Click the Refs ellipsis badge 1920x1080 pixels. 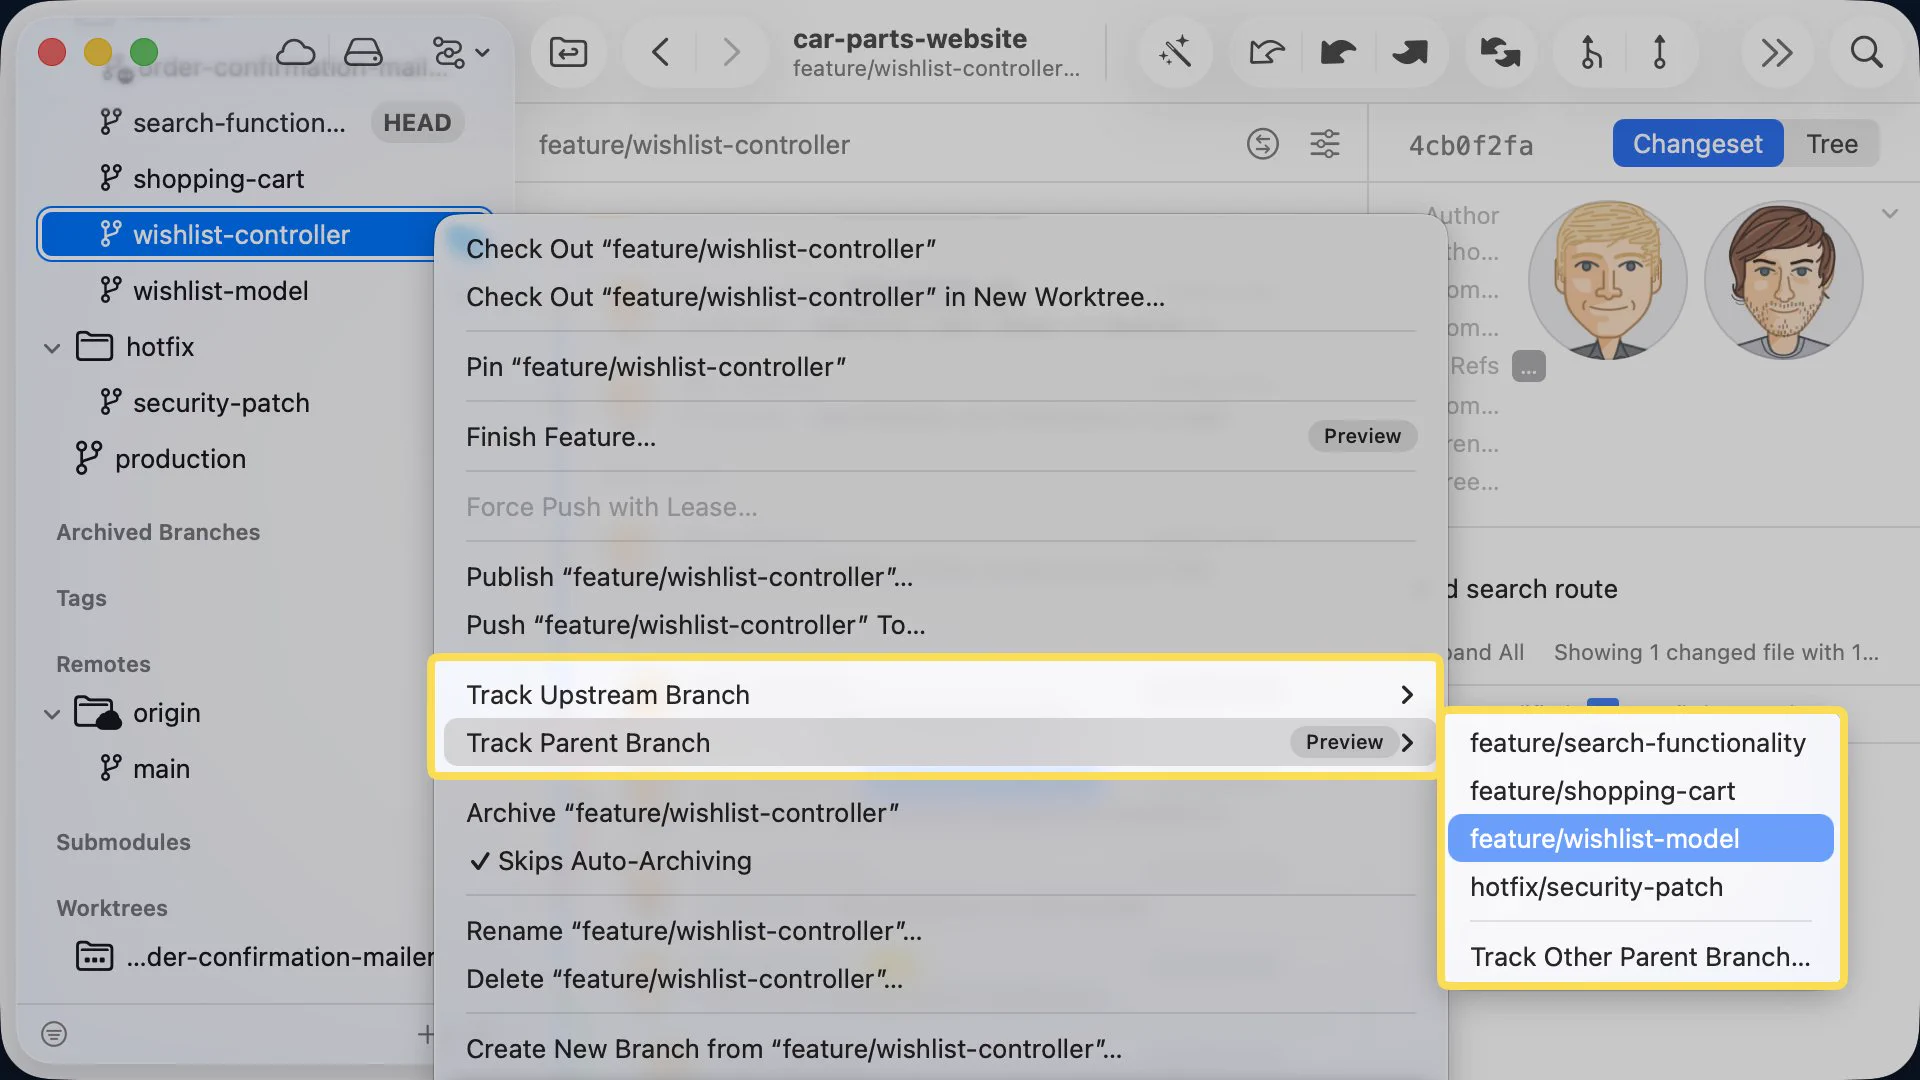(1528, 367)
